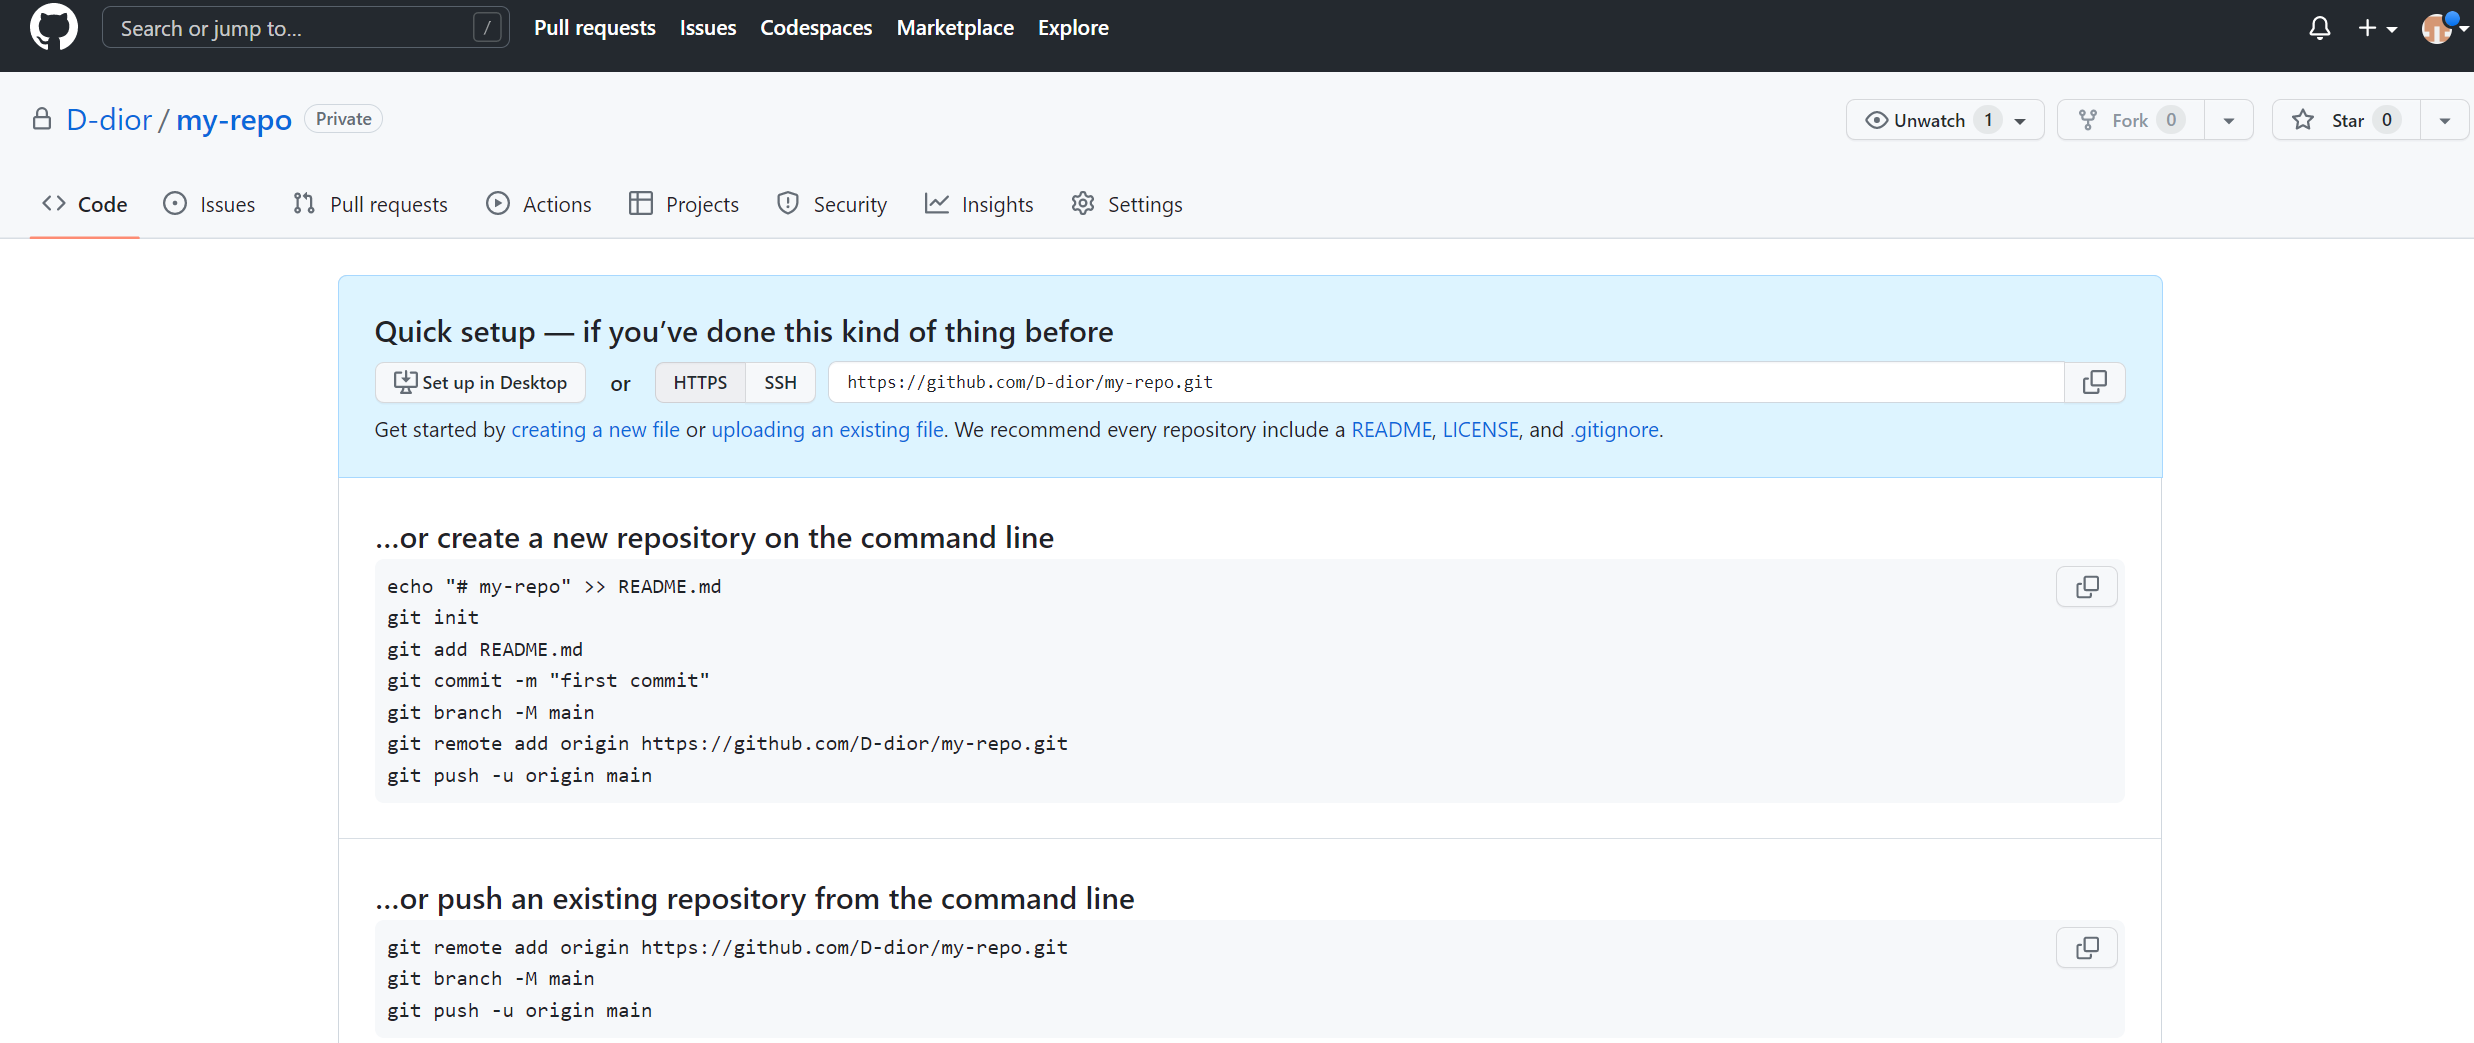
Task: Click the Private visibility badge
Action: [x=343, y=119]
